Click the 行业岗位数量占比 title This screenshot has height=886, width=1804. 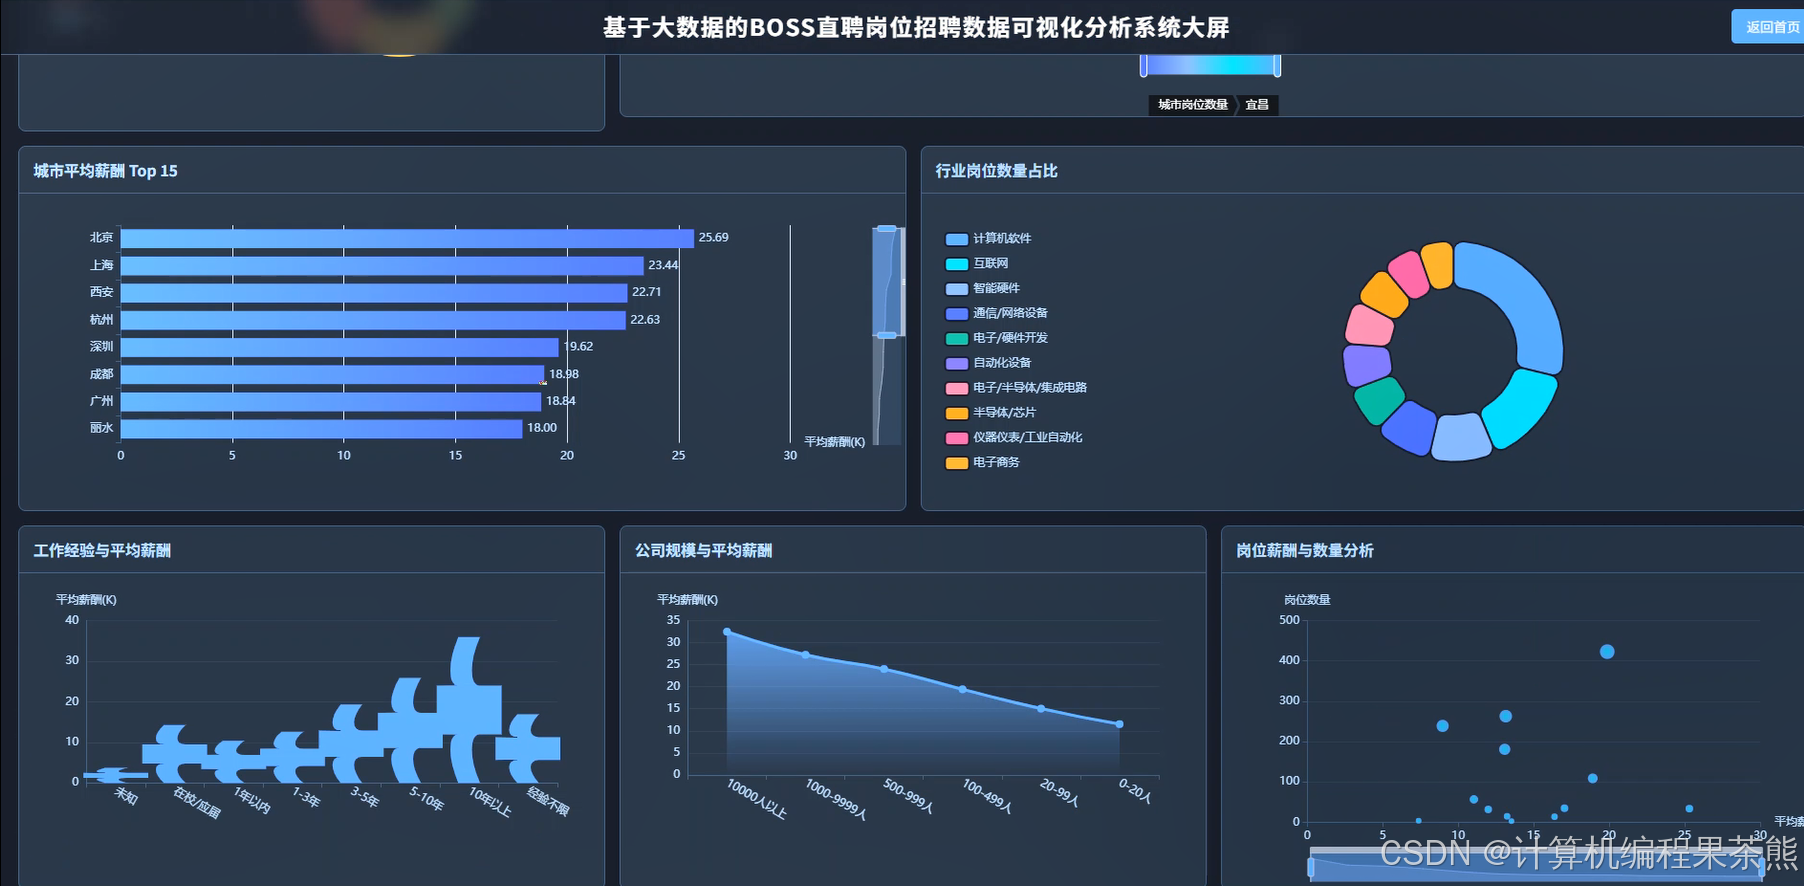996,171
